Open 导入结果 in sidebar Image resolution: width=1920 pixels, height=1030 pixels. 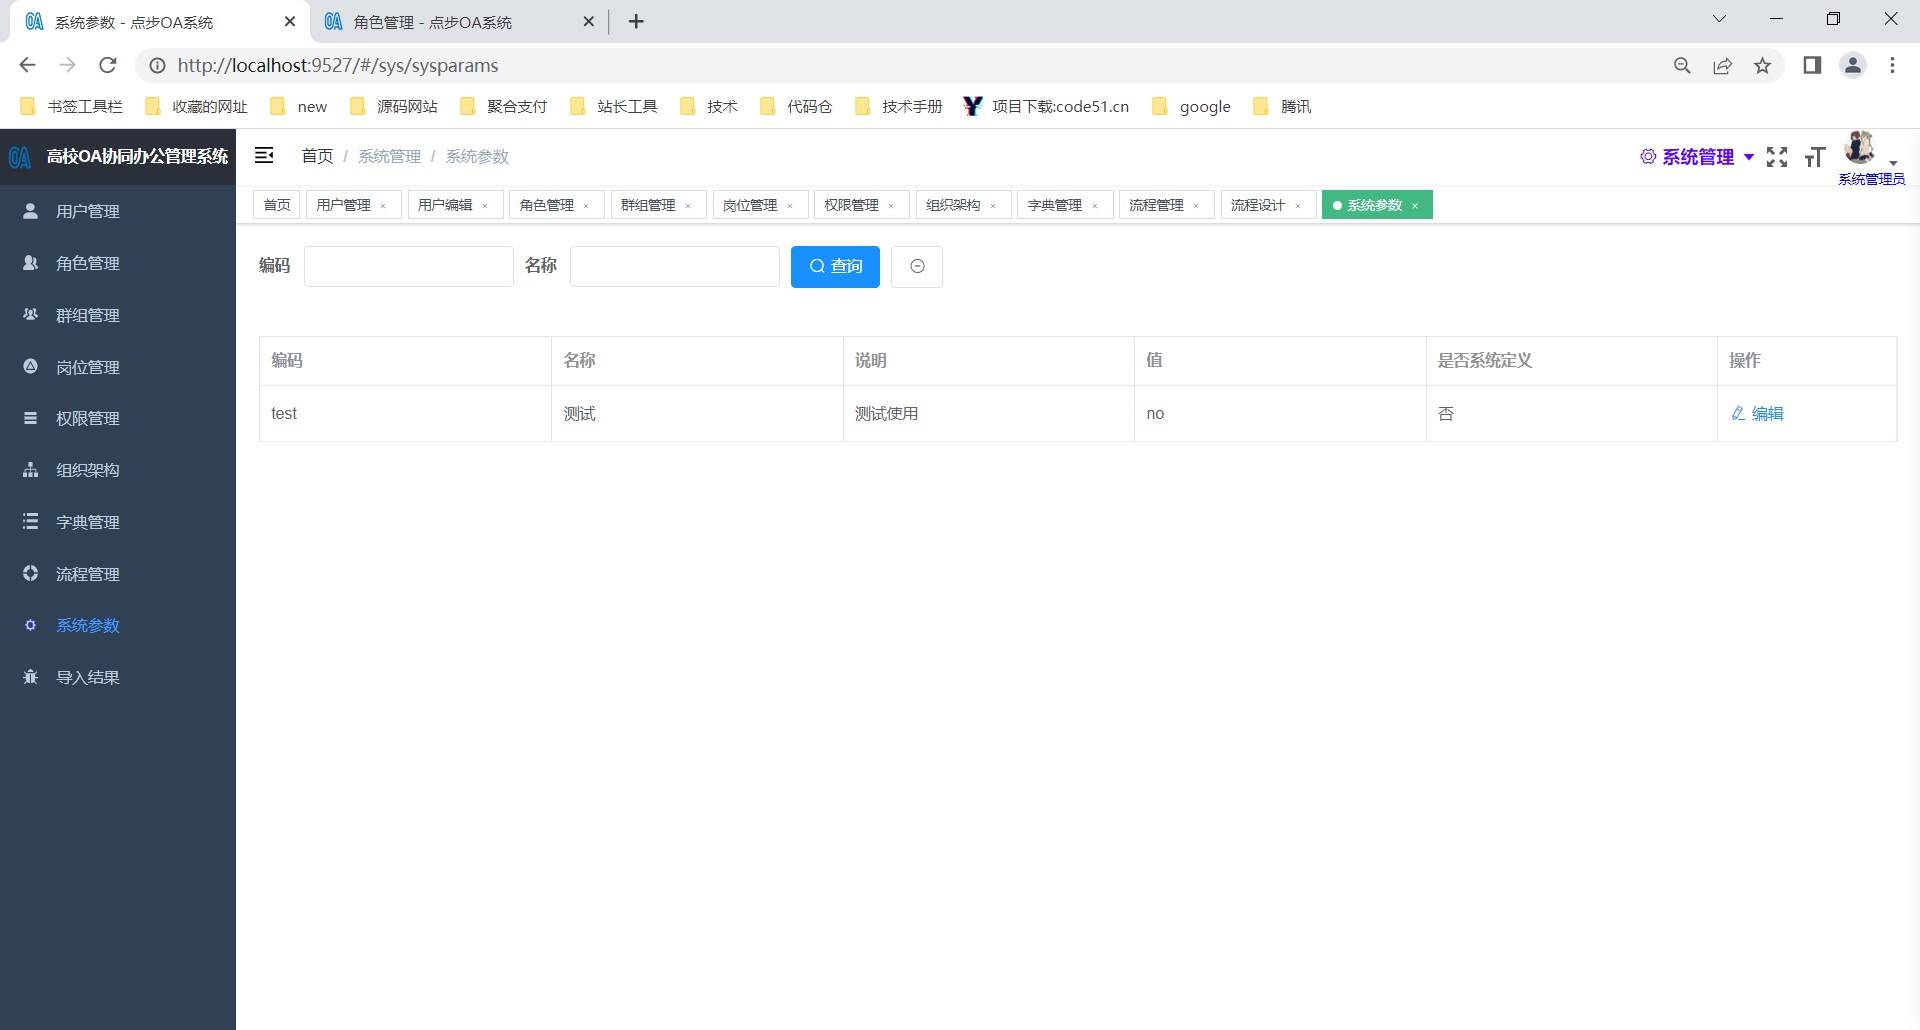(118, 677)
